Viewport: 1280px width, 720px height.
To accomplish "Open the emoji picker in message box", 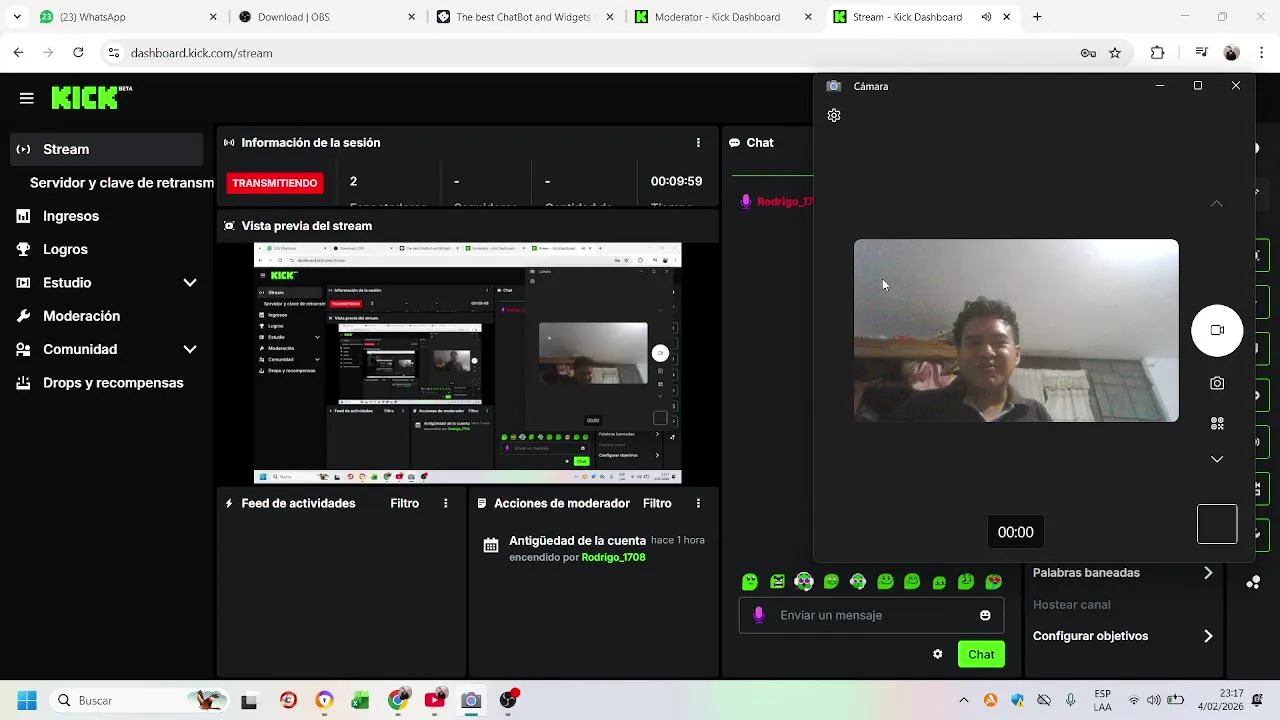I will point(985,615).
